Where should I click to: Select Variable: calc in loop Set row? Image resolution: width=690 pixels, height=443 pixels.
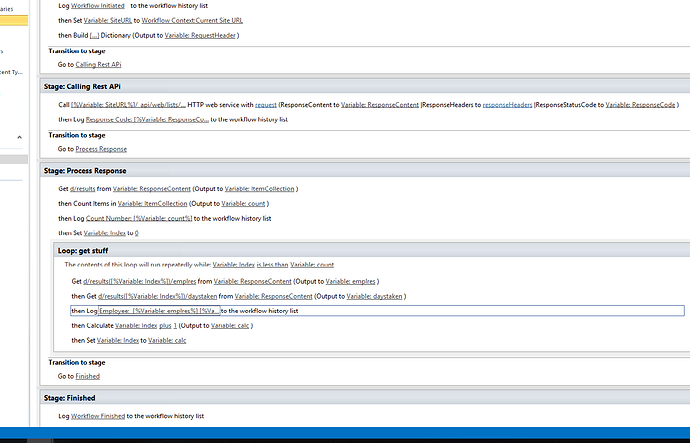(167, 340)
